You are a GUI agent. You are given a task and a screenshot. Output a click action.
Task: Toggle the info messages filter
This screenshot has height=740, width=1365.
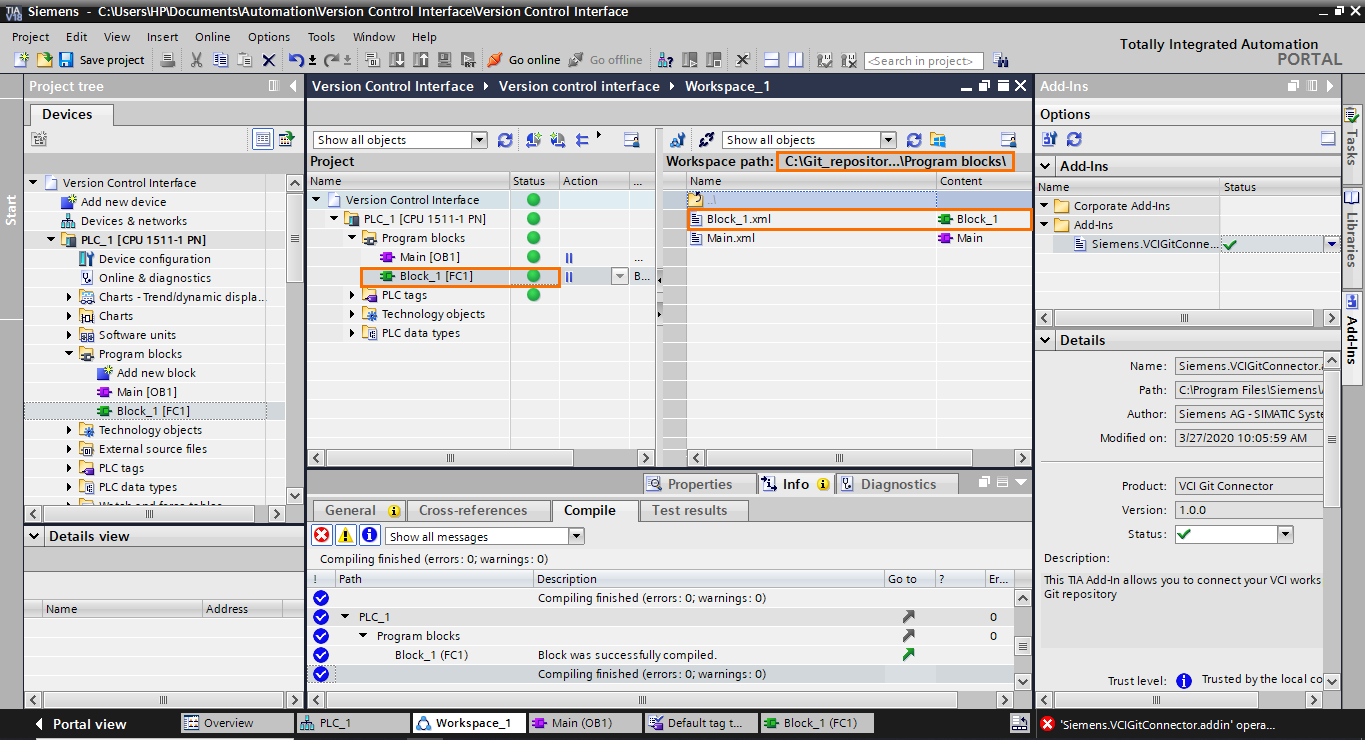pos(368,534)
